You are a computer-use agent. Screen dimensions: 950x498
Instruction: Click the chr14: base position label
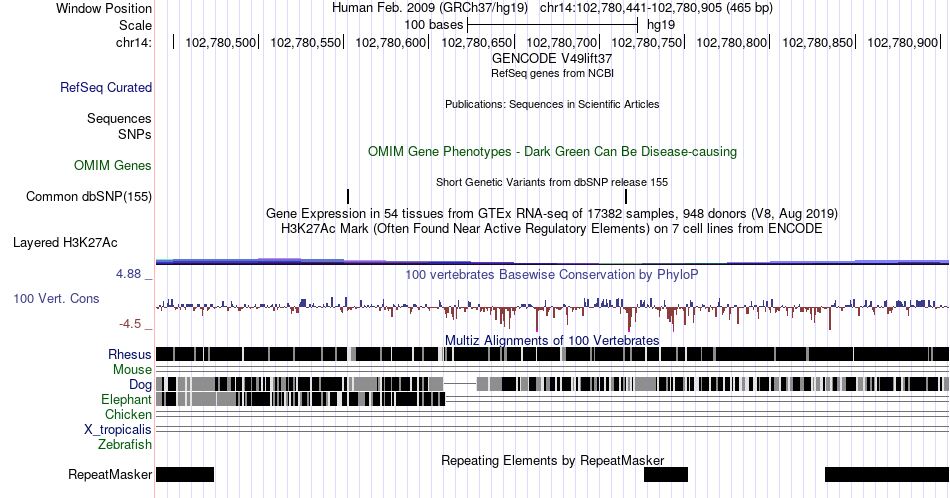(x=134, y=42)
